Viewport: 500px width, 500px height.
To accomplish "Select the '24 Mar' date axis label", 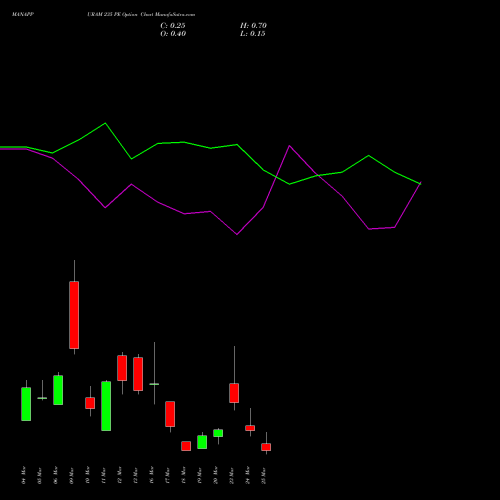I will 248,475.
